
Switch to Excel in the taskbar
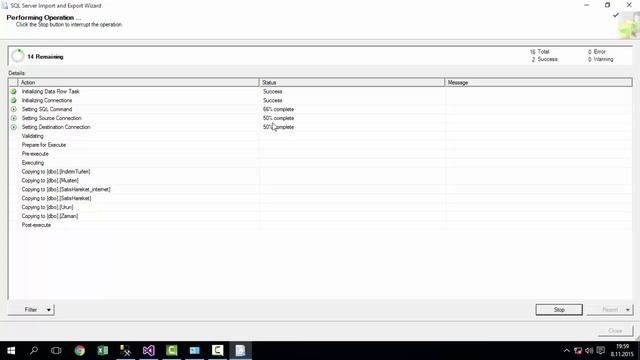click(x=102, y=350)
